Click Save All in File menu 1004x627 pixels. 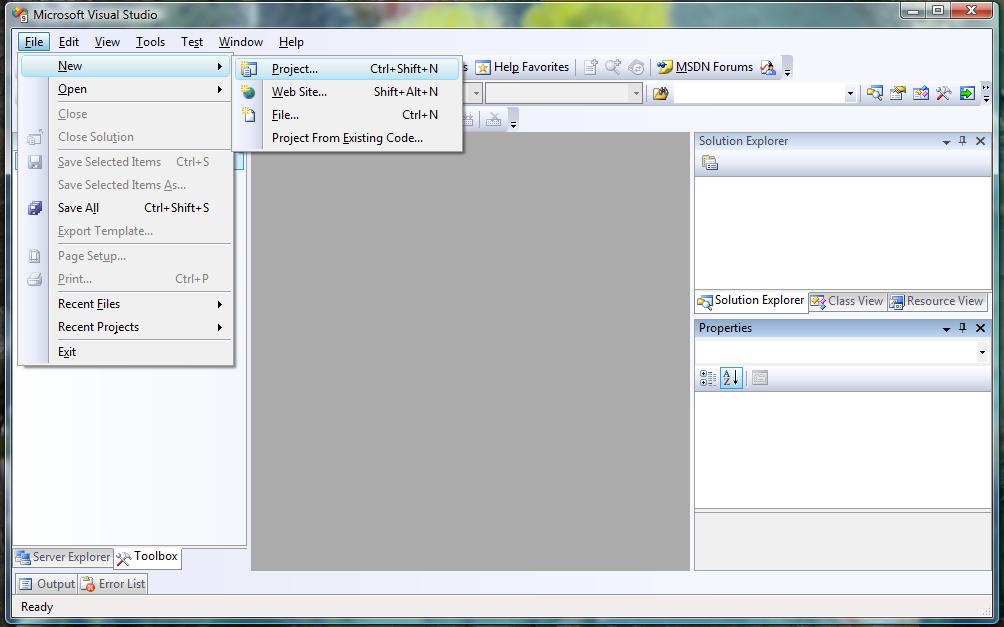(126, 208)
